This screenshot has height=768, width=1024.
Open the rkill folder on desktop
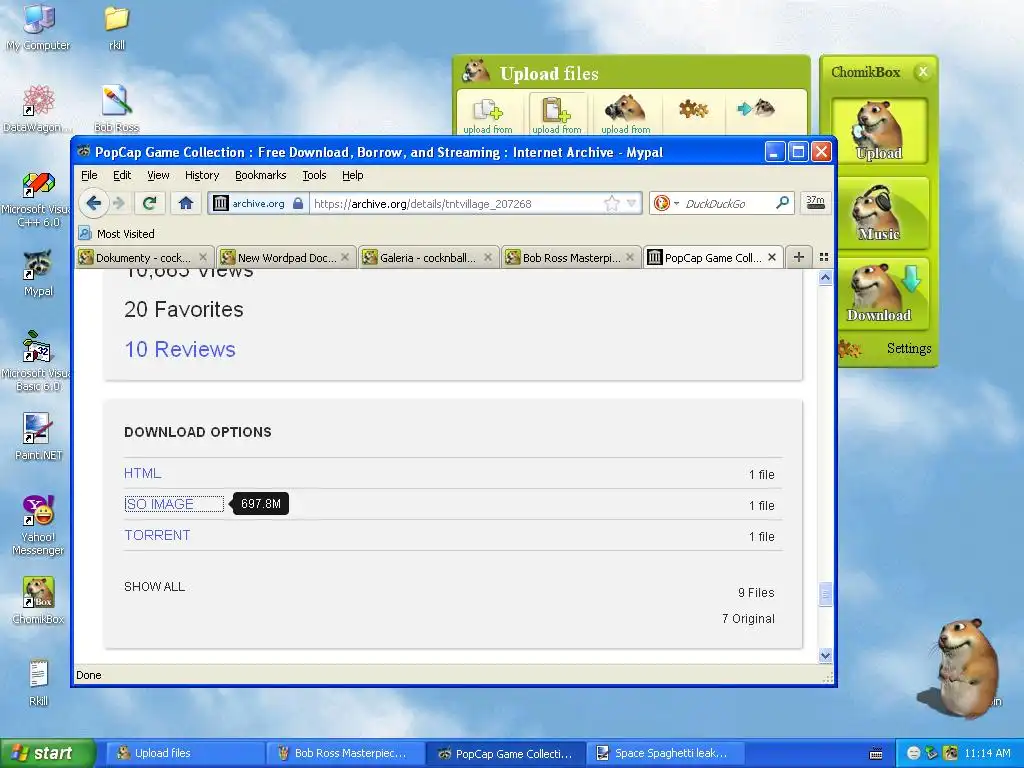[116, 26]
